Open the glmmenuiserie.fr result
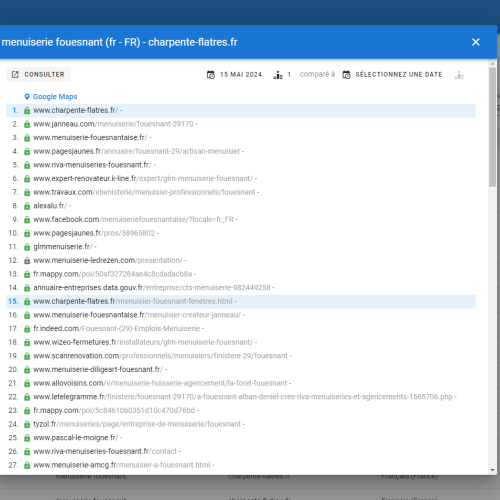Screen dimensions: 500x500 pyautogui.click(x=63, y=247)
